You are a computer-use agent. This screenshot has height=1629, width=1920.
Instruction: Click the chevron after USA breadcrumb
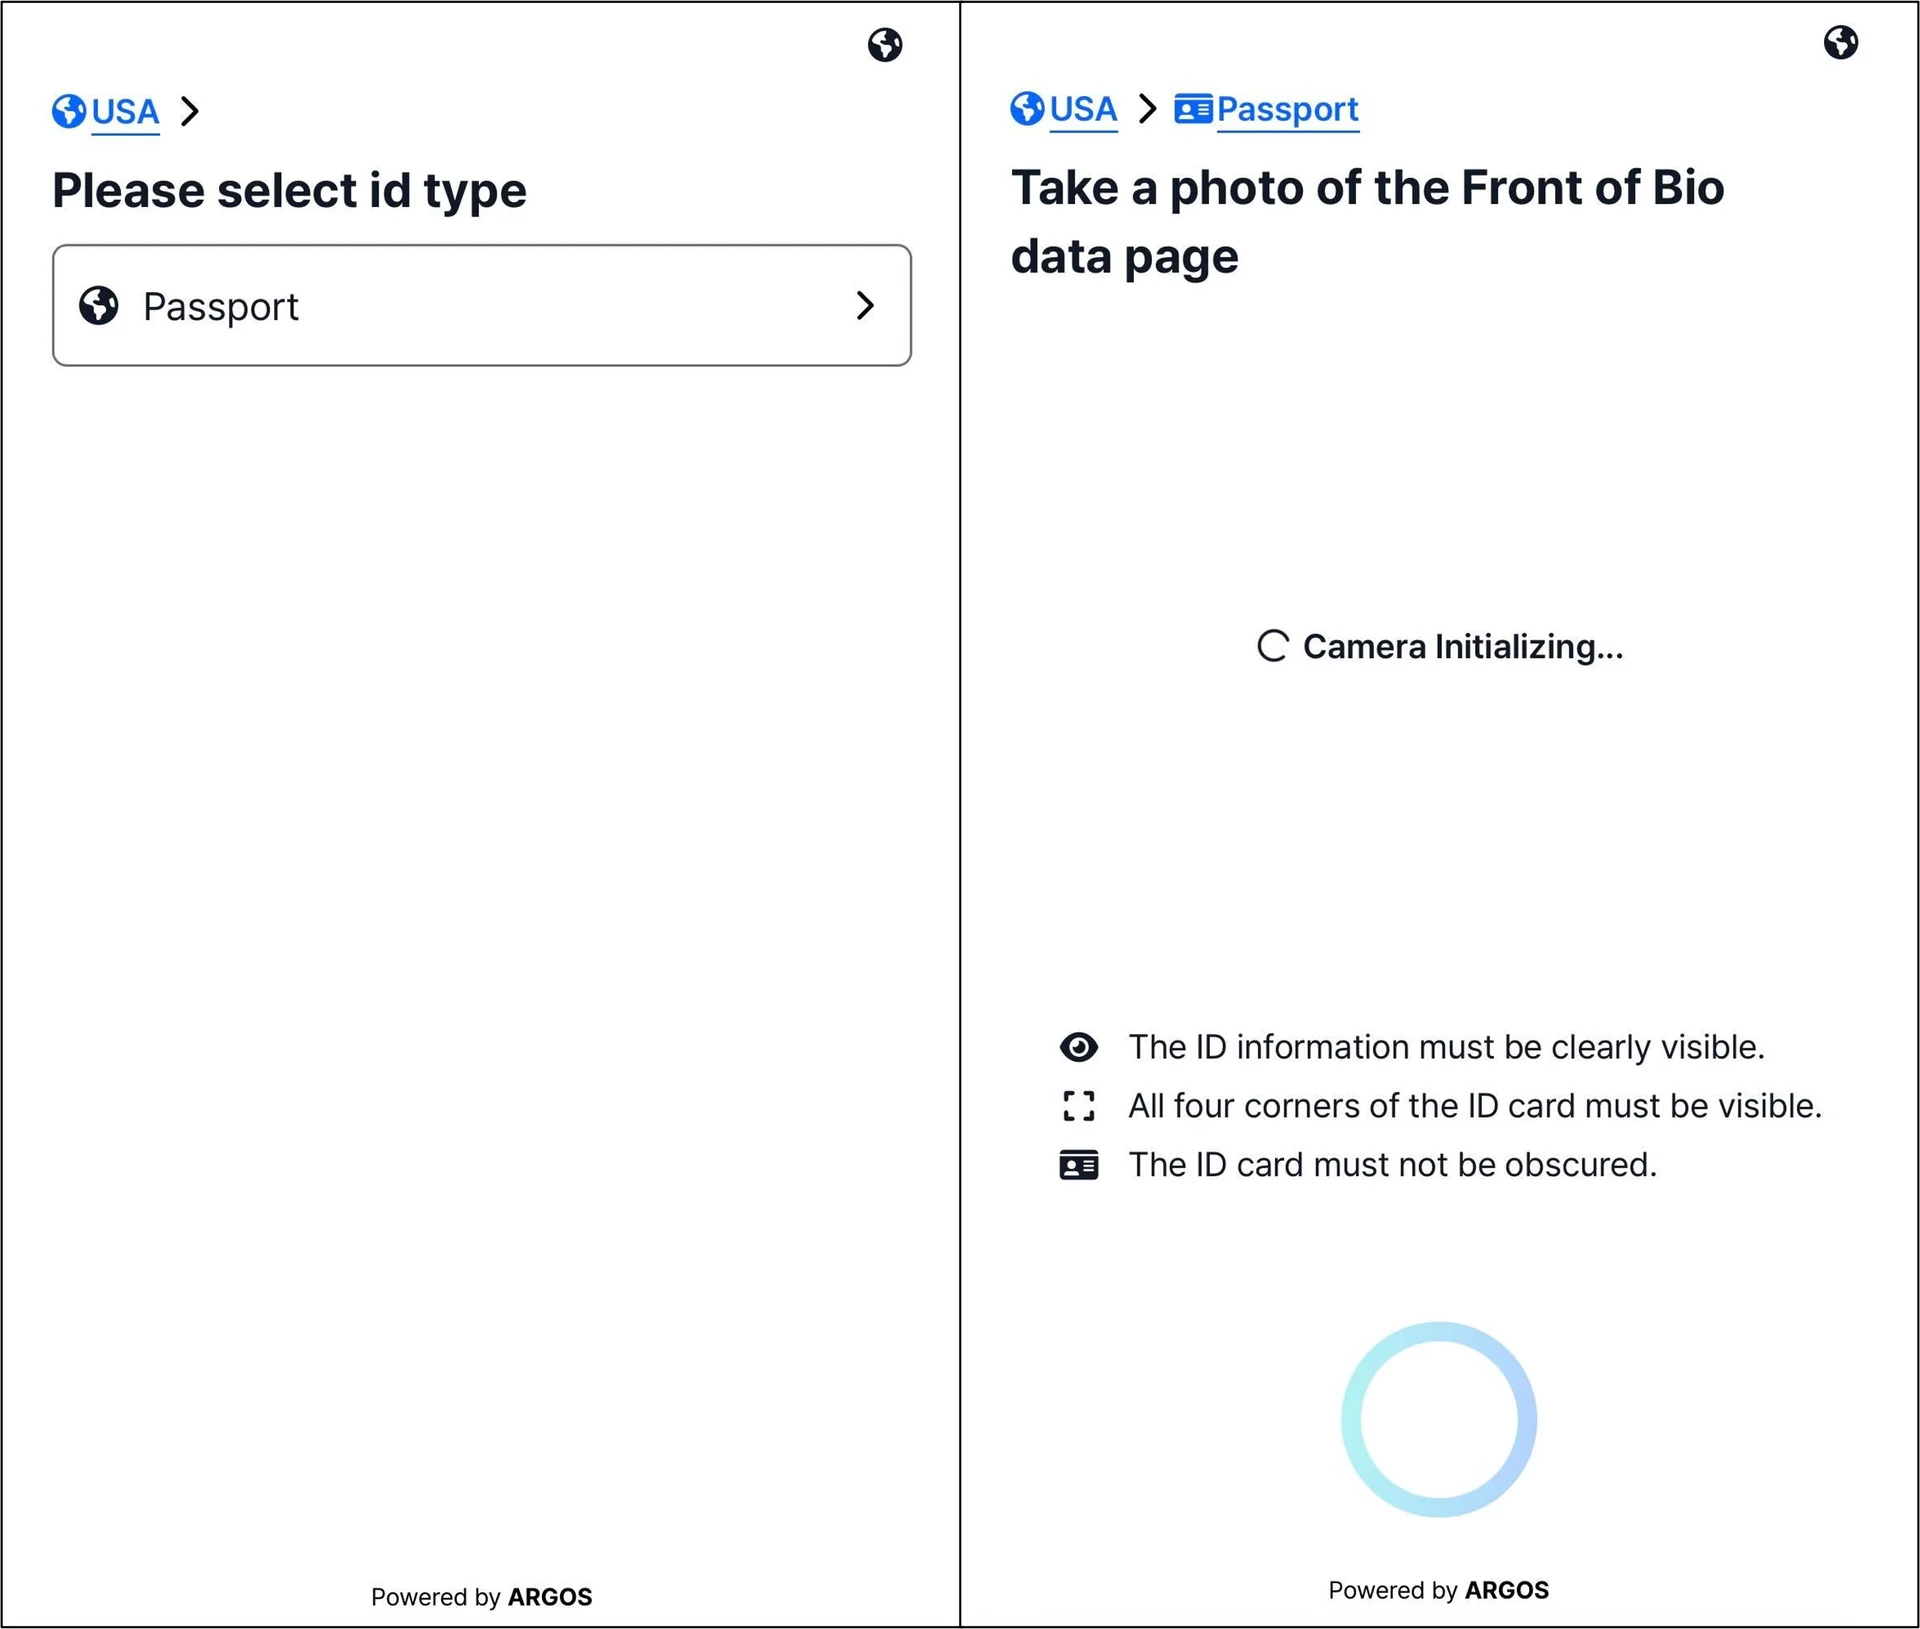pyautogui.click(x=190, y=112)
